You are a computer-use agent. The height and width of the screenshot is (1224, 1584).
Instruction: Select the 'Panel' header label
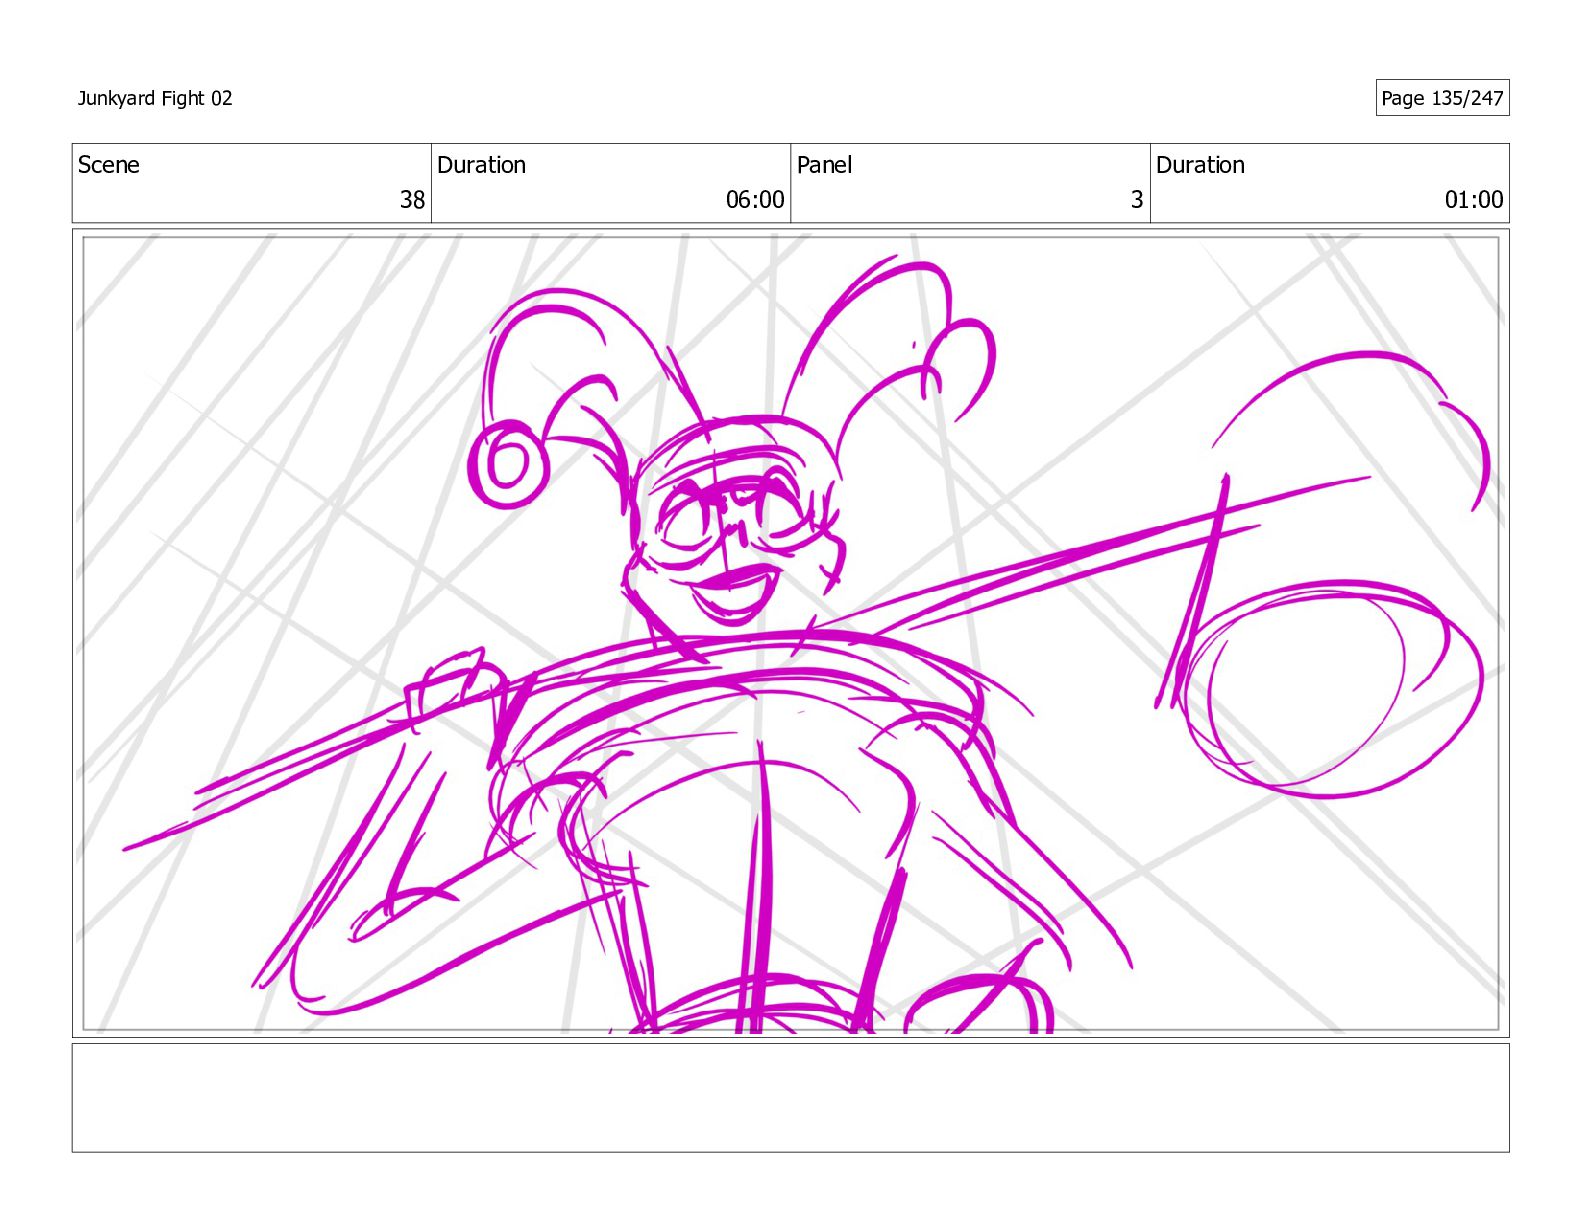[x=824, y=165]
